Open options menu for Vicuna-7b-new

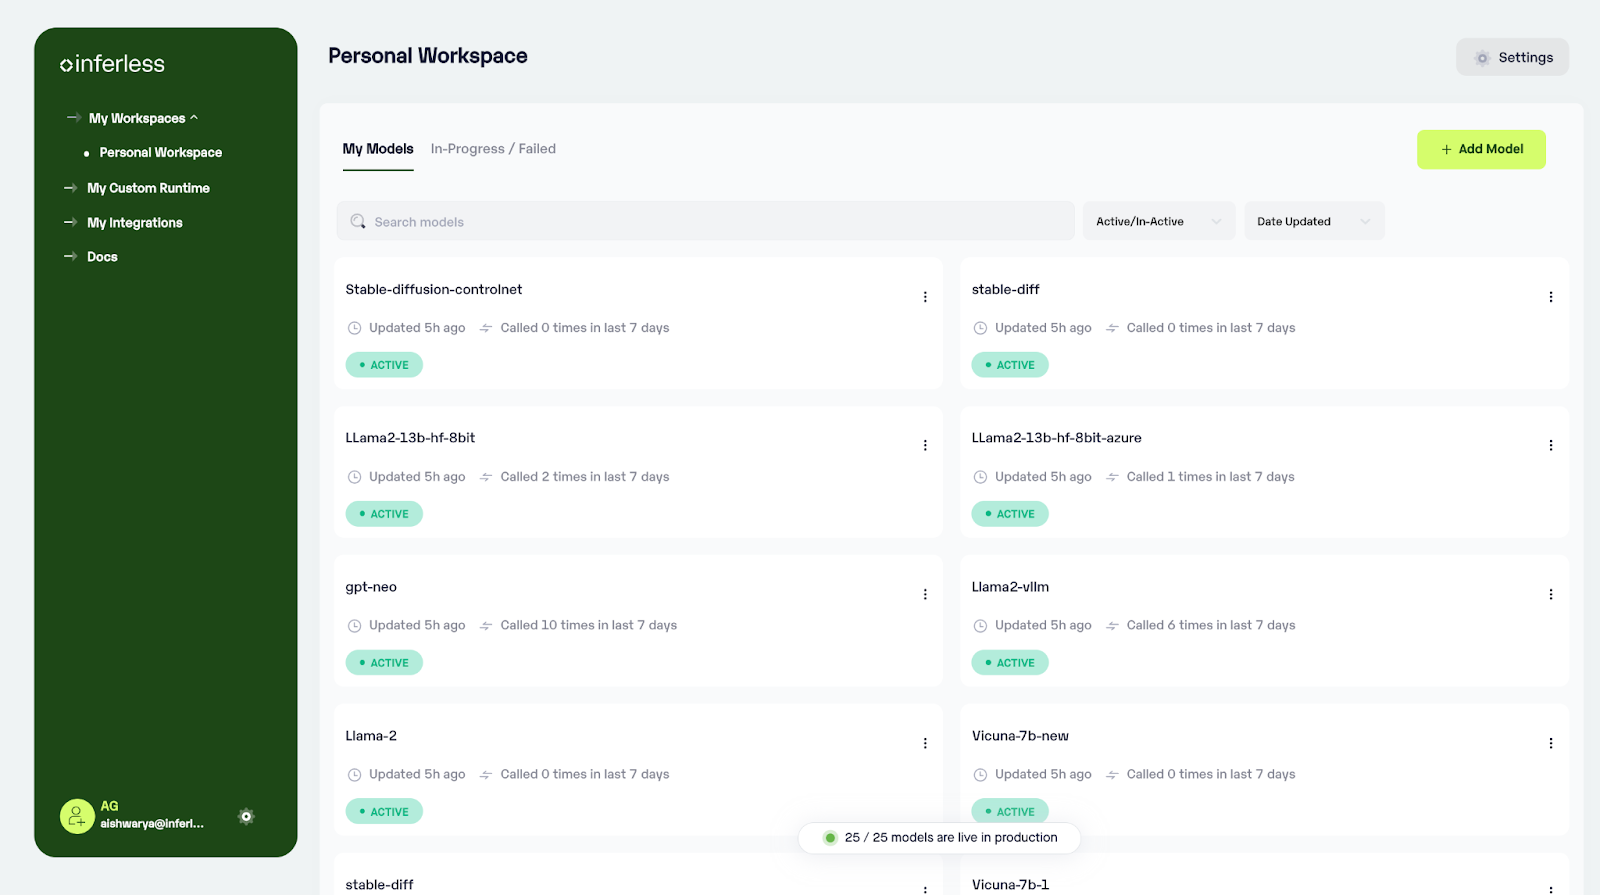coord(1551,743)
